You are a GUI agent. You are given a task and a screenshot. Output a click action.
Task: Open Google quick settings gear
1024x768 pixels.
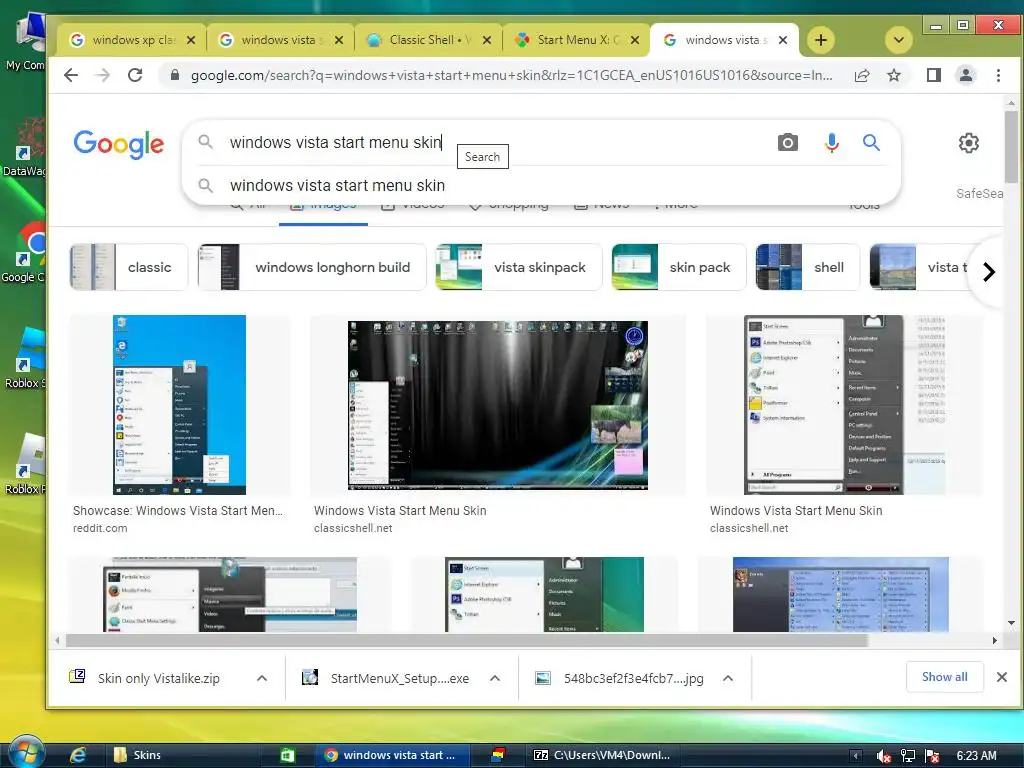tap(968, 142)
